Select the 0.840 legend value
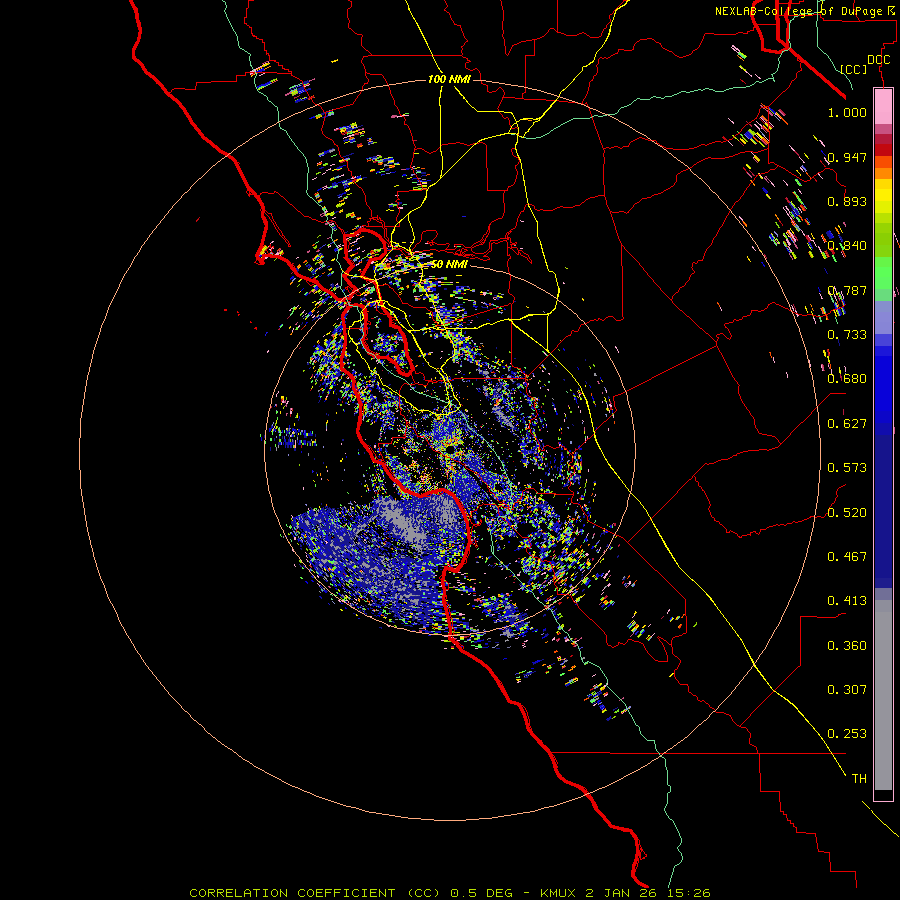This screenshot has width=900, height=900. [x=847, y=246]
